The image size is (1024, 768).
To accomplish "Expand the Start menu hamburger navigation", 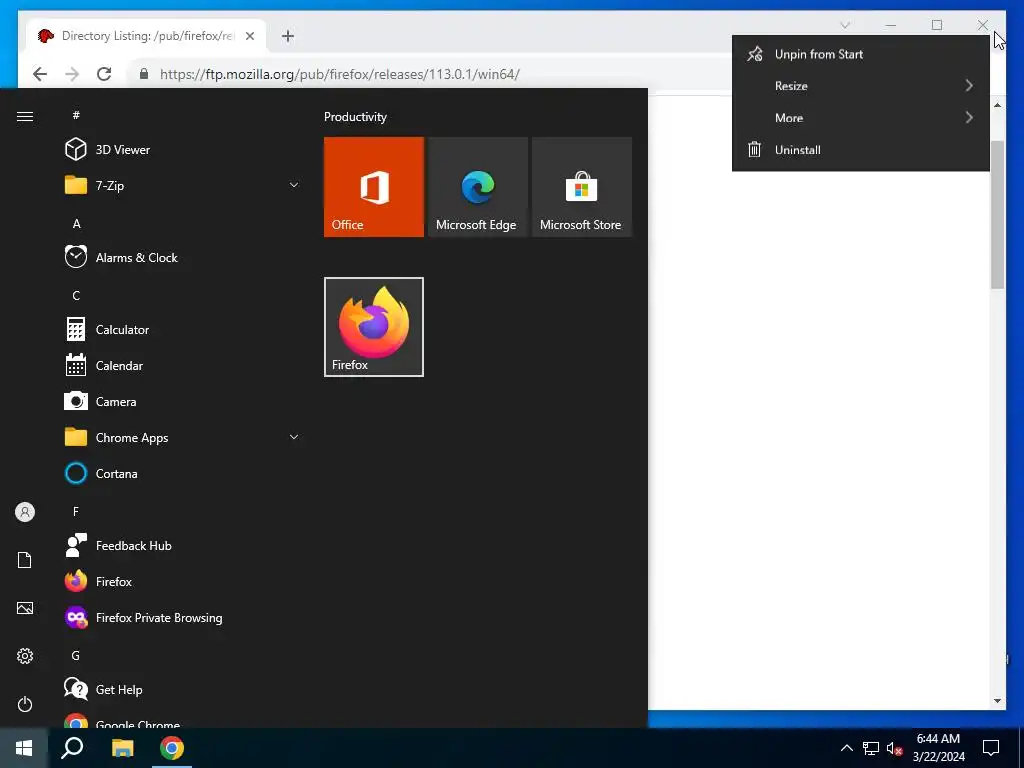I will 25,116.
